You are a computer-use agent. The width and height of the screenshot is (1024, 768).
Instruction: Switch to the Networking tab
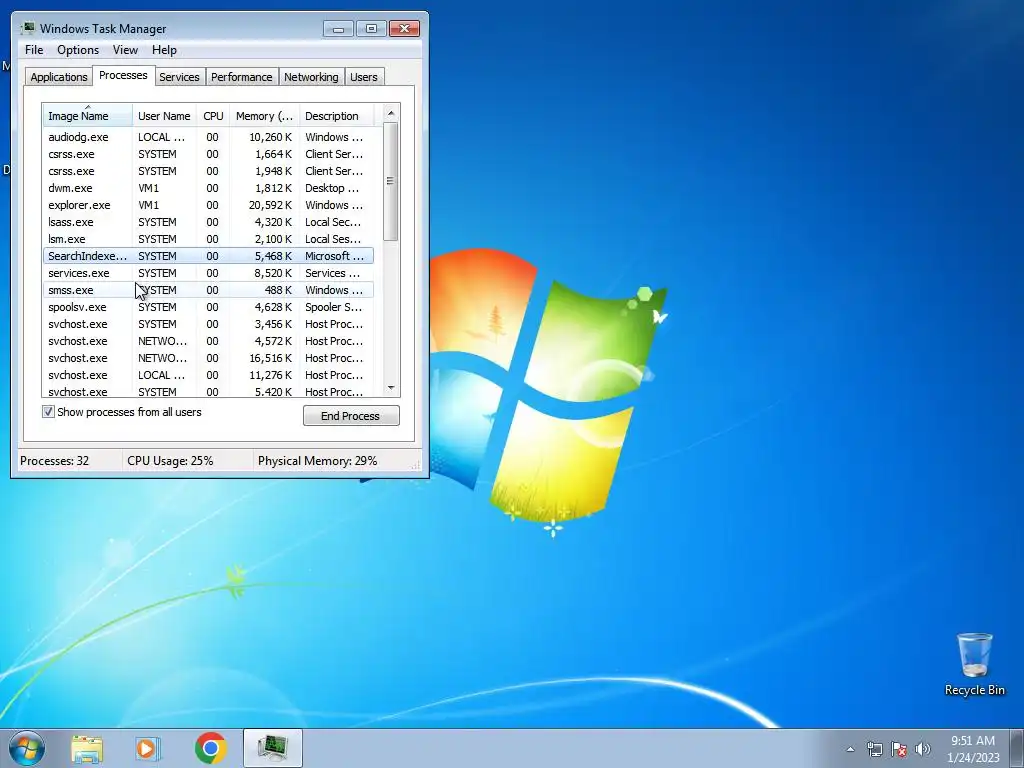[x=312, y=77]
